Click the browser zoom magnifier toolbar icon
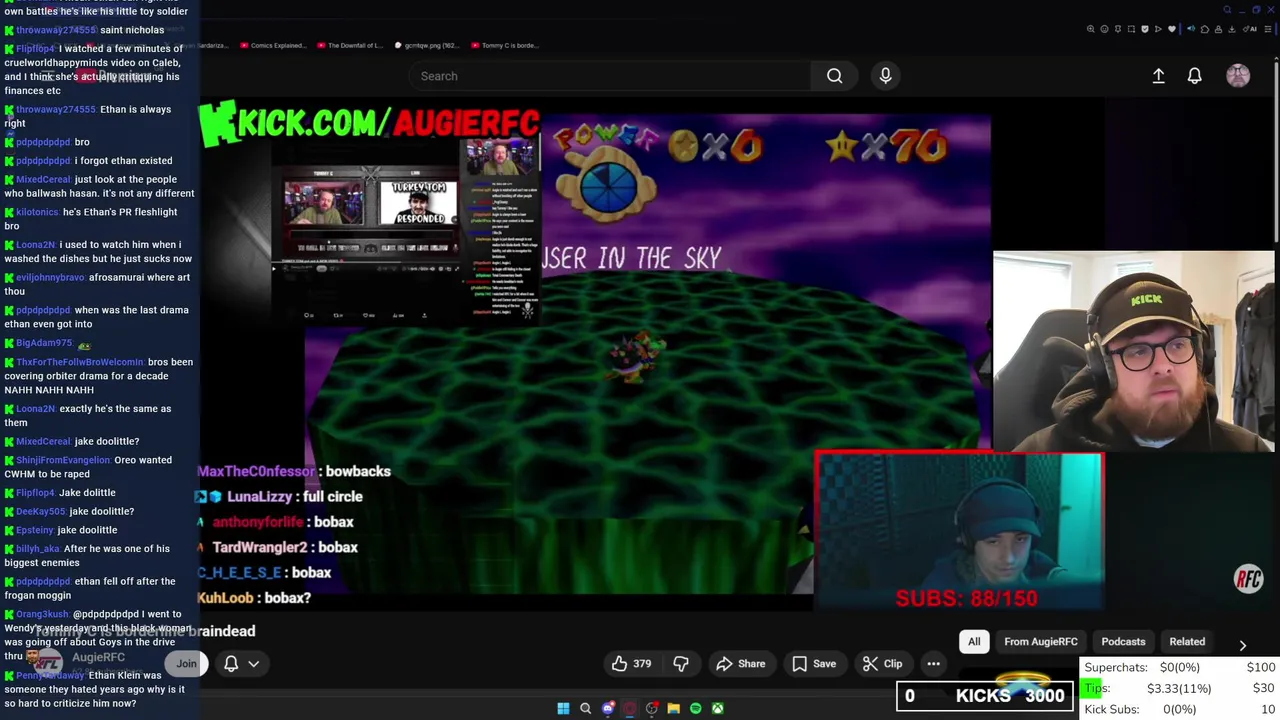 pyautogui.click(x=1090, y=29)
